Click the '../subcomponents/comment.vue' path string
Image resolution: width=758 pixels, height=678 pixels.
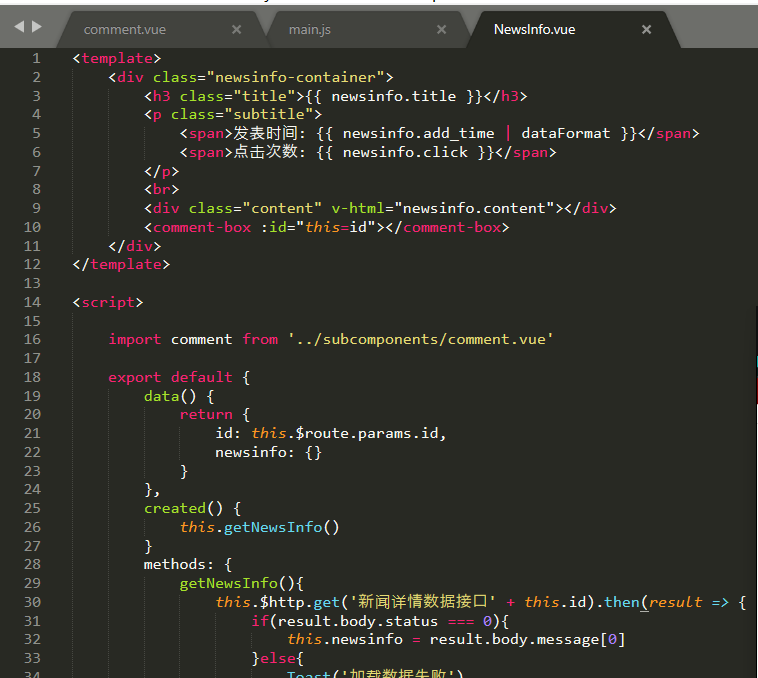pos(421,340)
